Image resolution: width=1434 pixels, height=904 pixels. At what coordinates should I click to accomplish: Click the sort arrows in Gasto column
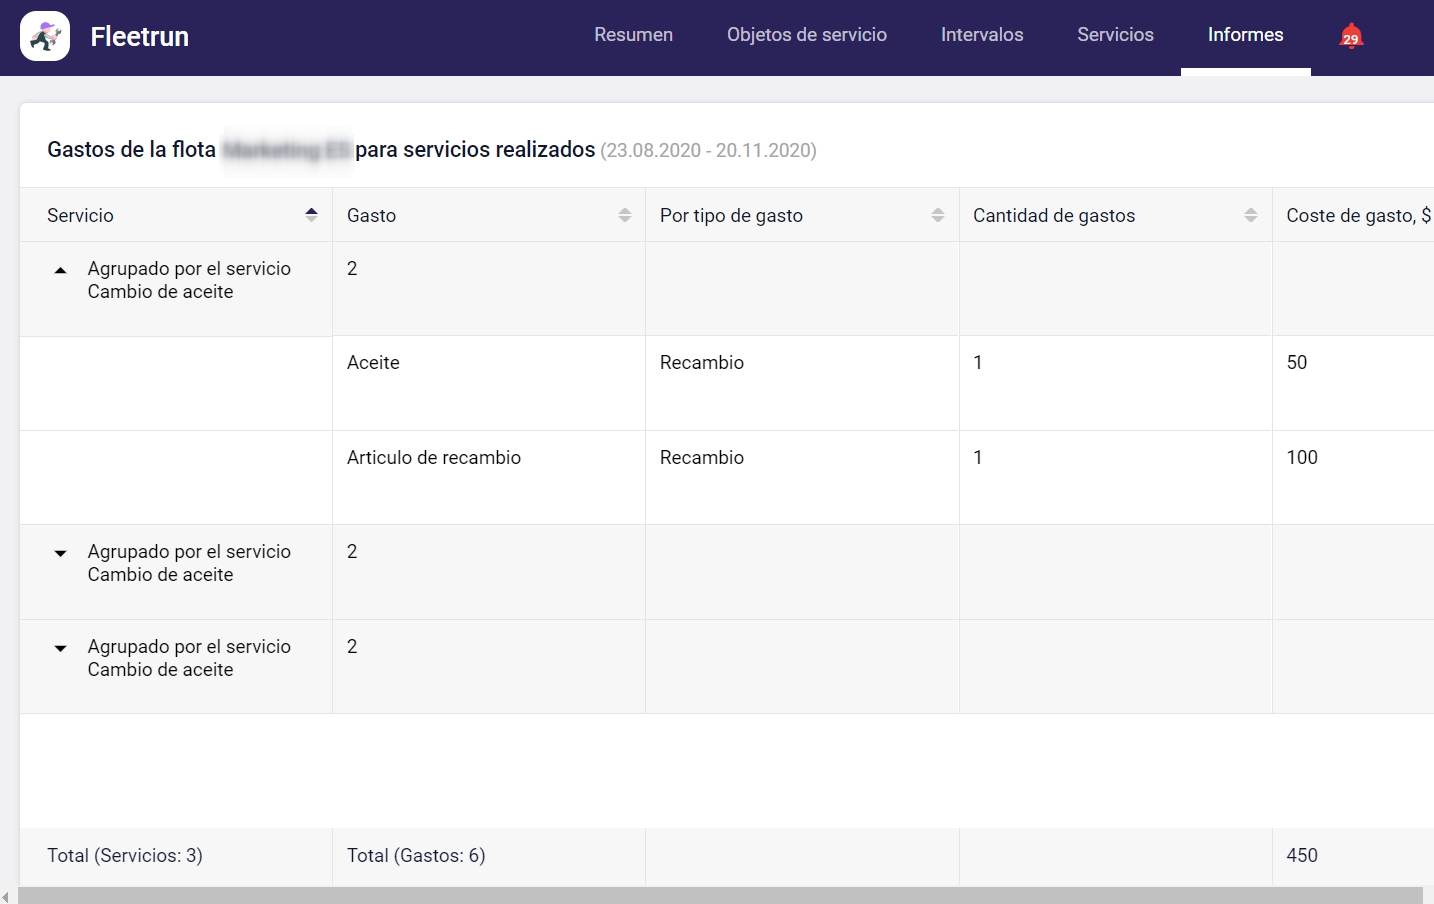[x=625, y=215]
